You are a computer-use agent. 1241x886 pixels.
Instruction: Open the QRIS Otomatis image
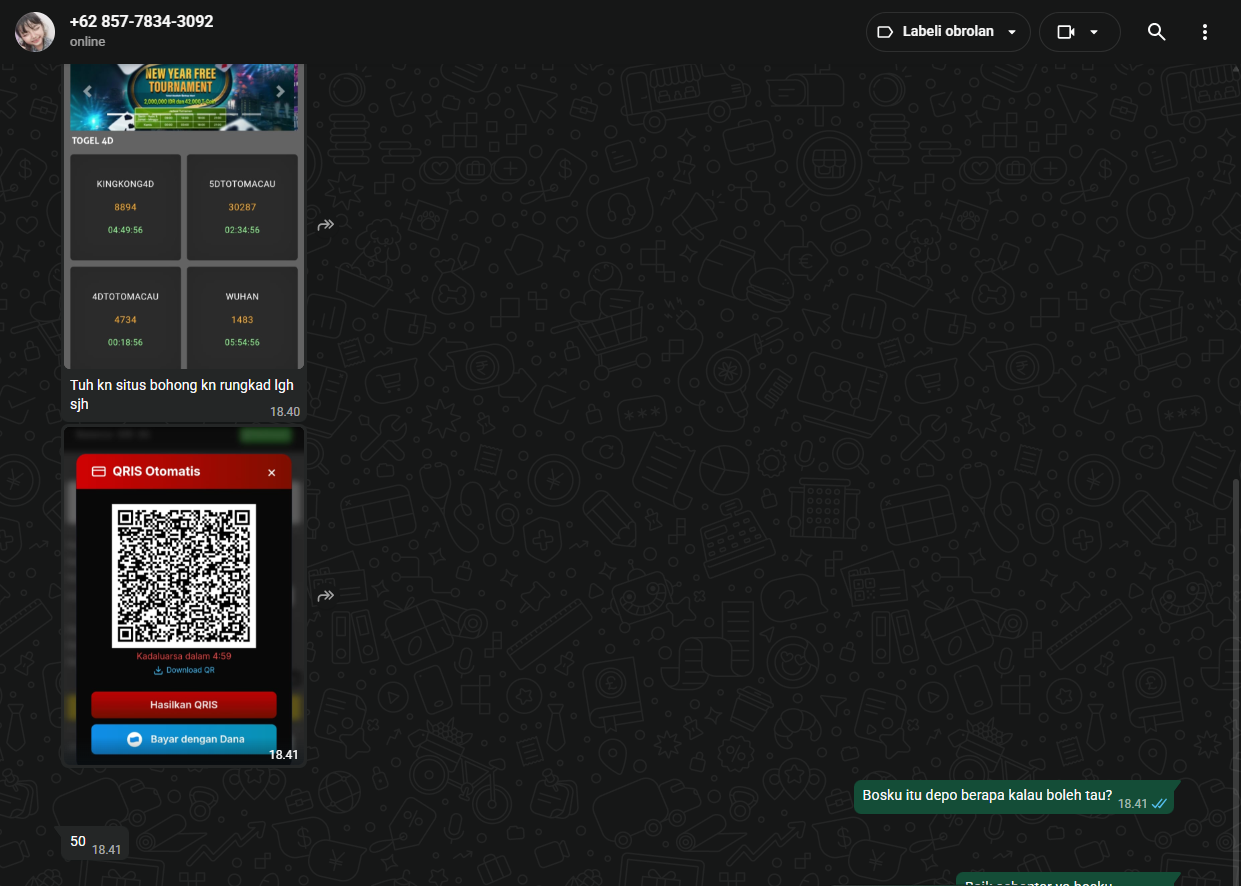coord(184,596)
